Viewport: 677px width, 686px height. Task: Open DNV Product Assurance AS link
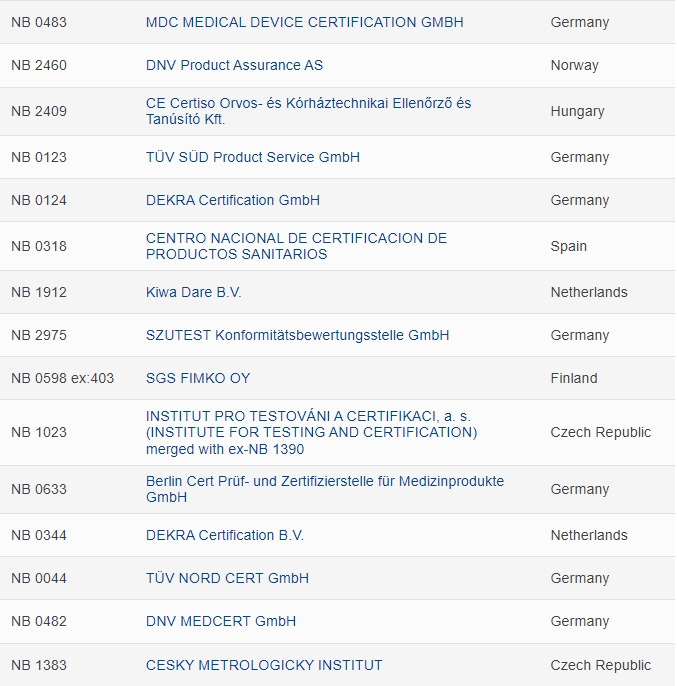pos(234,65)
